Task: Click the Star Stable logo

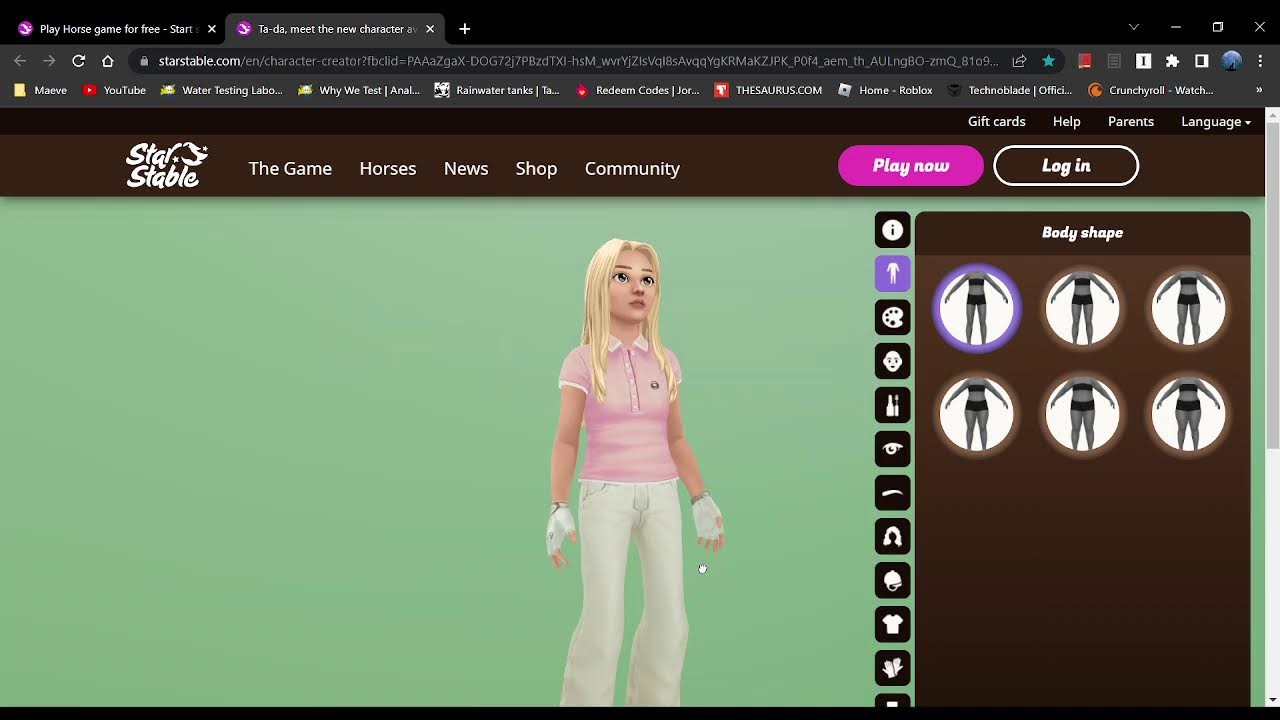Action: 167,166
